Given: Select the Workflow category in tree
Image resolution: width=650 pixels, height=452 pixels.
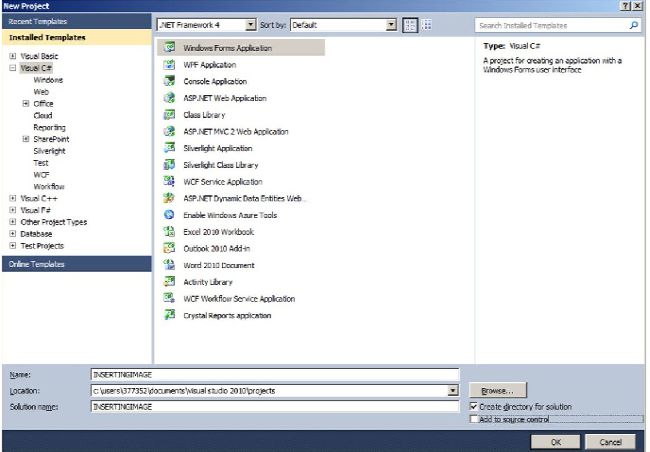Looking at the screenshot, I should (x=49, y=186).
